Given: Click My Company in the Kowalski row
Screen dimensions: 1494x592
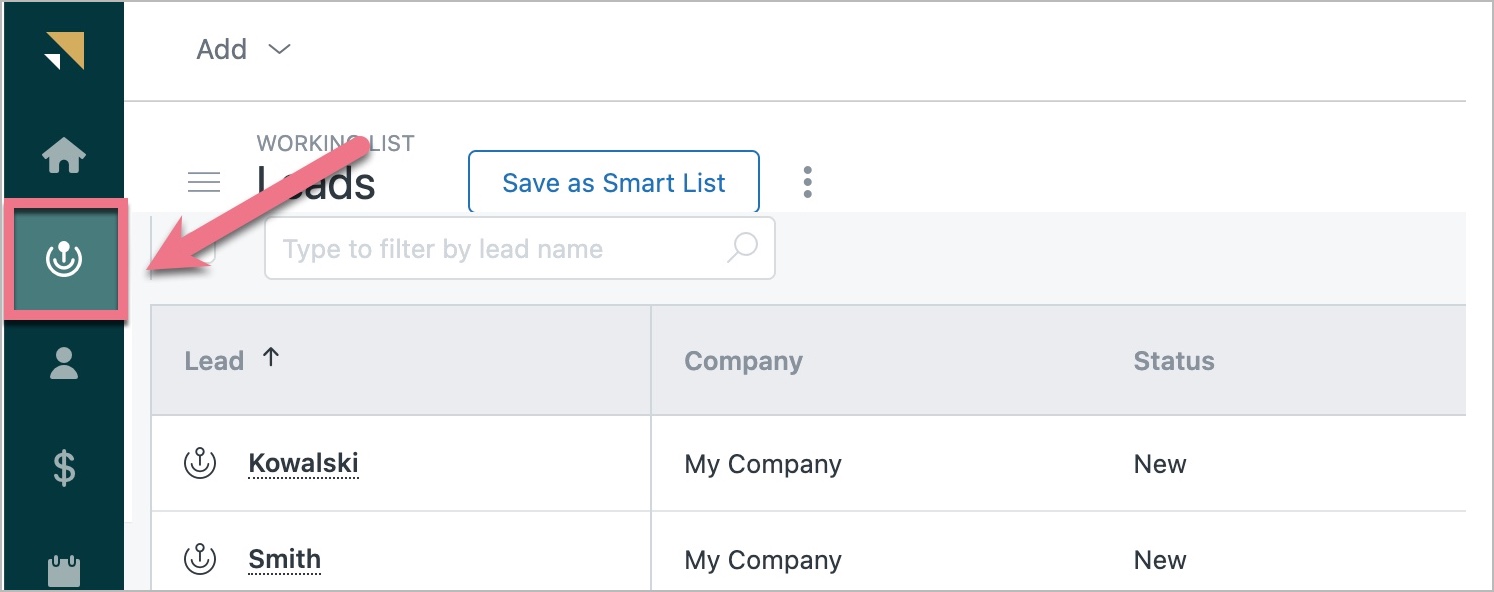Looking at the screenshot, I should click(x=762, y=465).
